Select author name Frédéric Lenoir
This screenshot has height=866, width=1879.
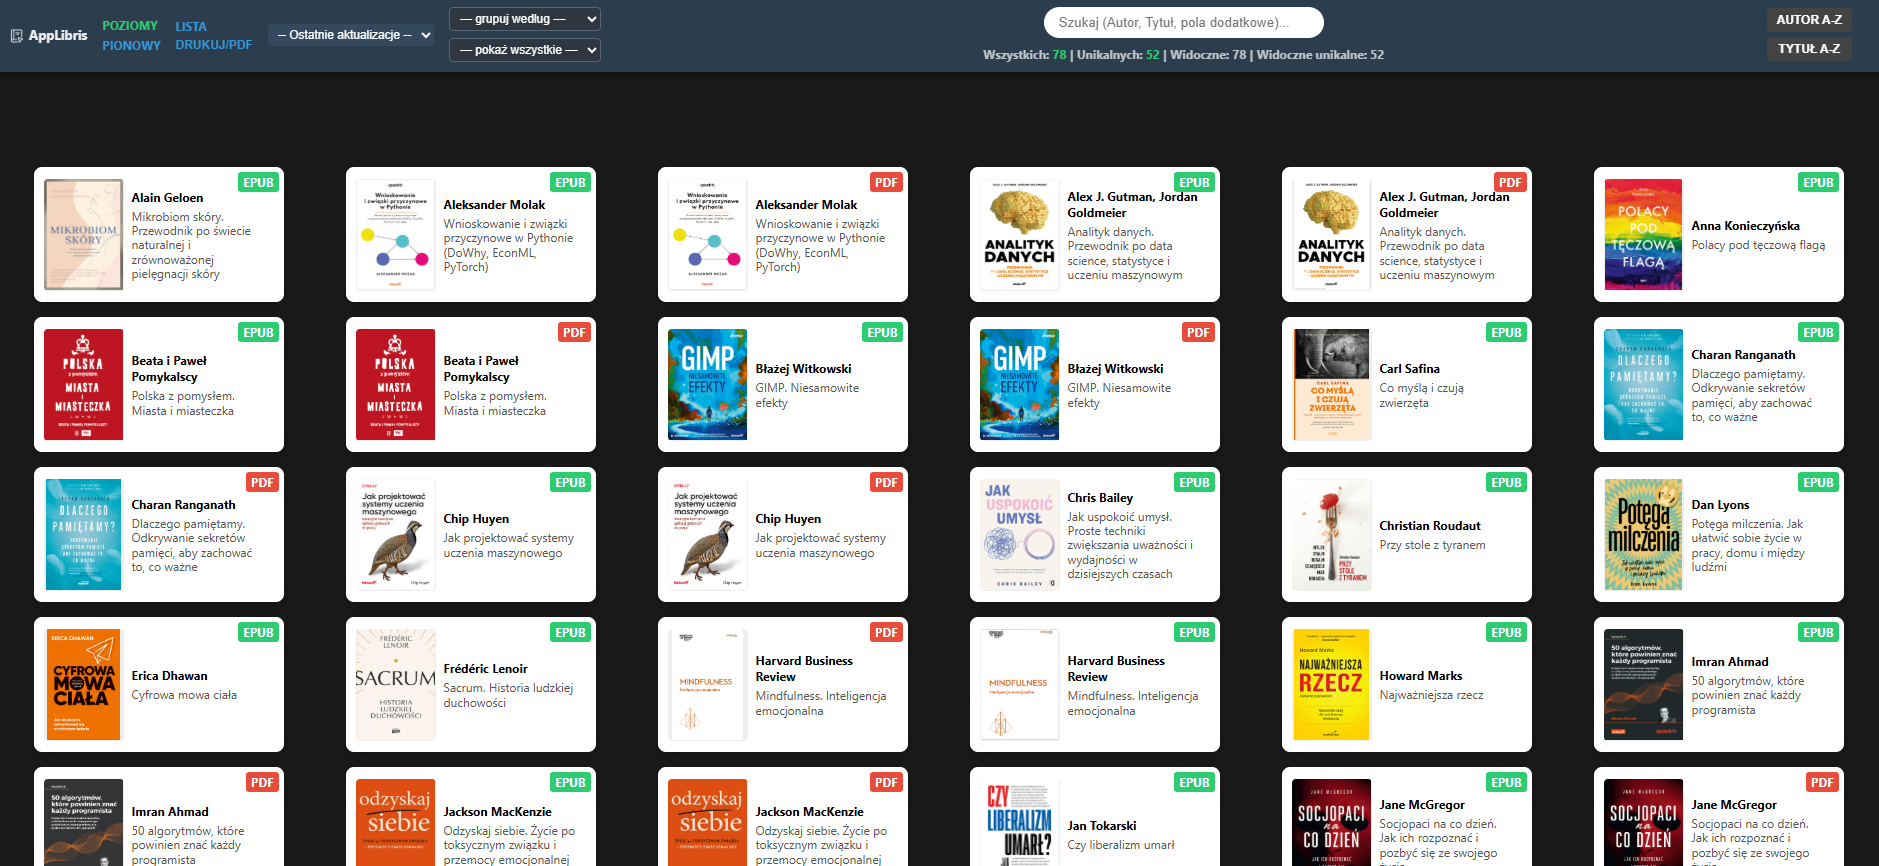pos(486,669)
